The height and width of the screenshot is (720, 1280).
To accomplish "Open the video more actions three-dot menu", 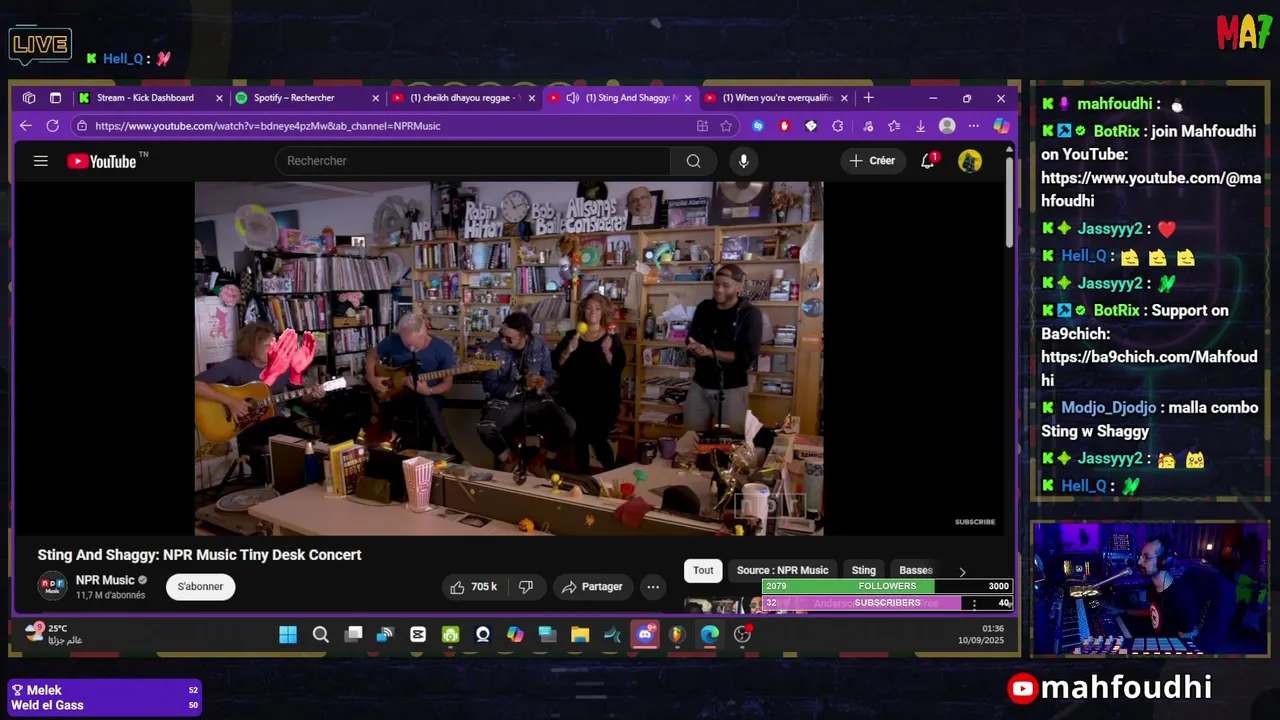I will coord(653,587).
